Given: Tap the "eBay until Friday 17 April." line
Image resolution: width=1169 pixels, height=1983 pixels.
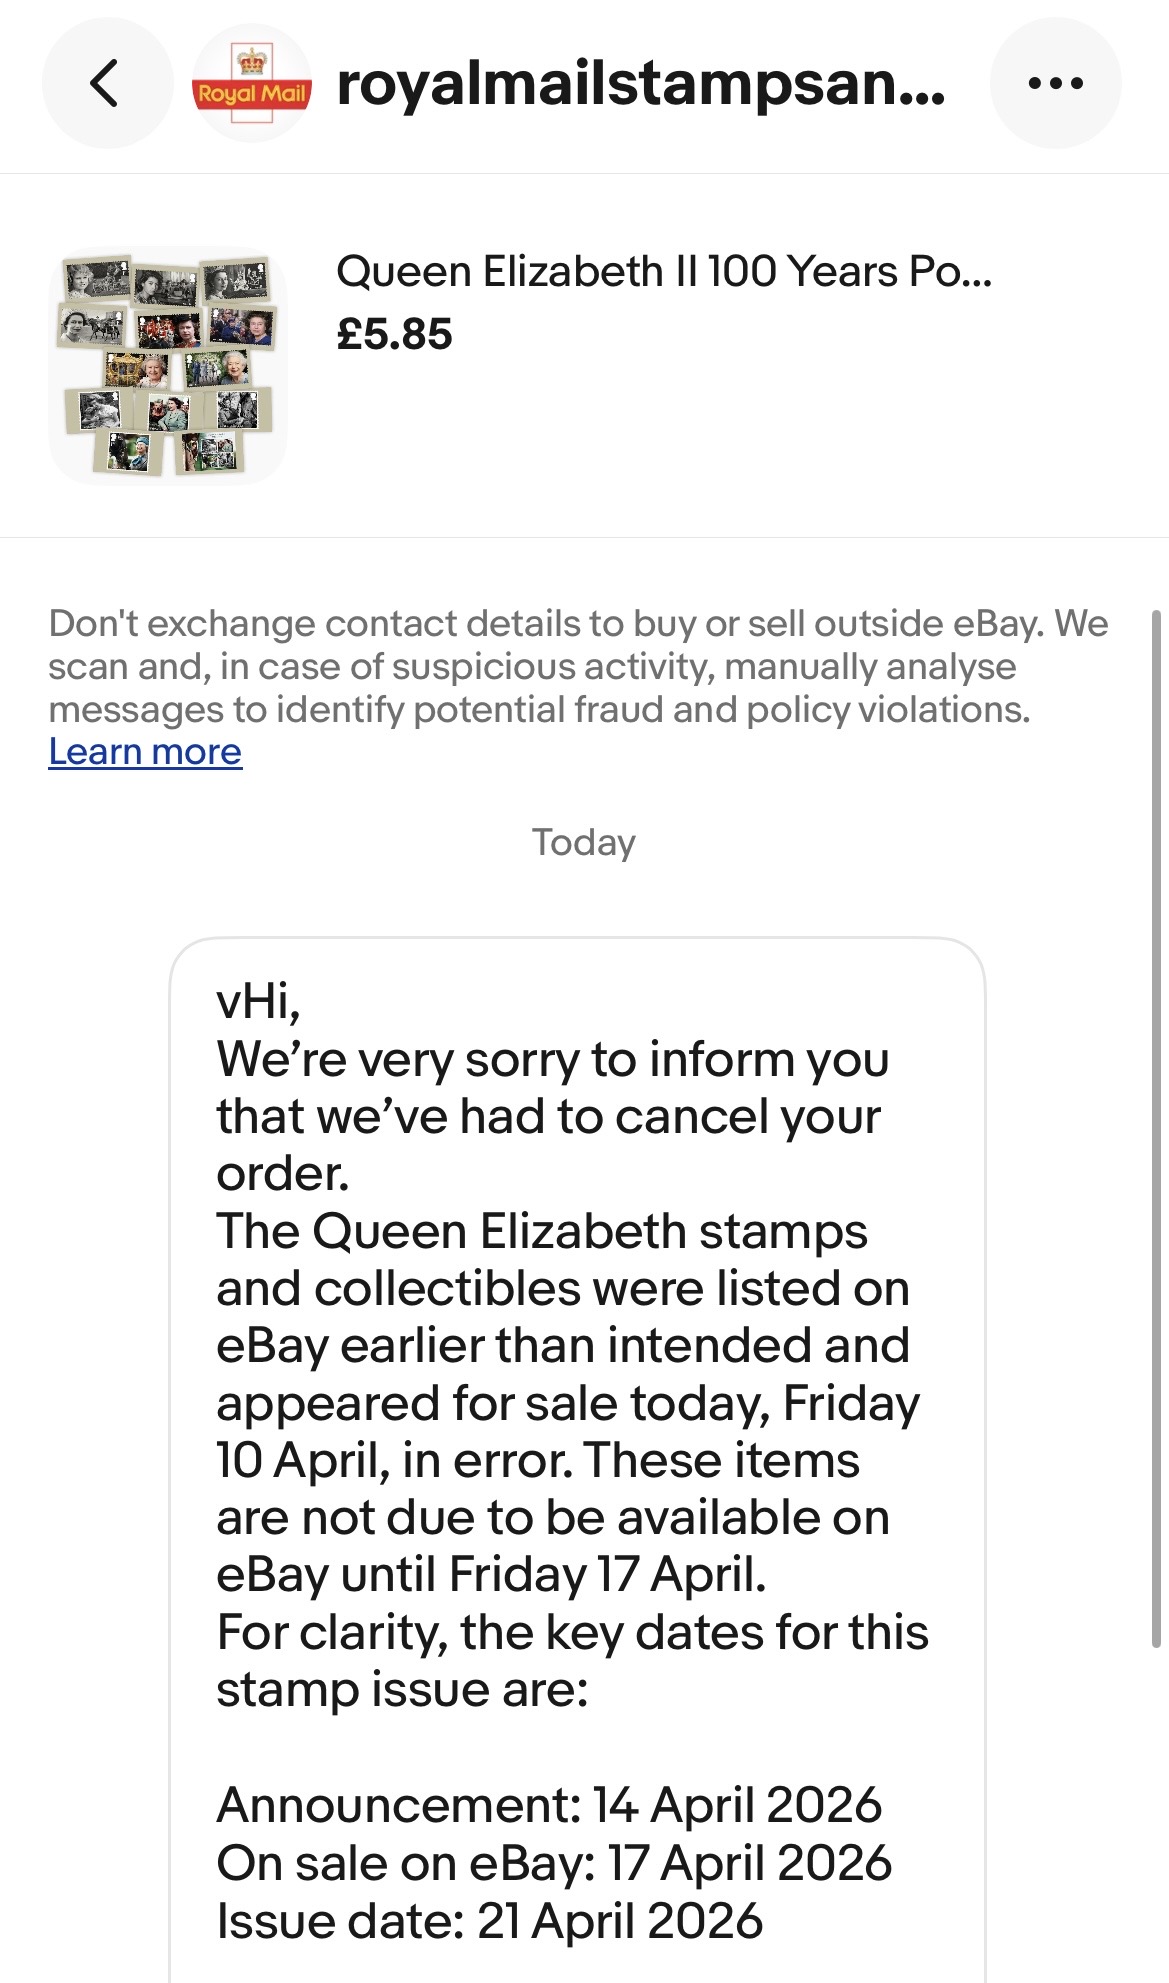Looking at the screenshot, I should coord(491,1574).
